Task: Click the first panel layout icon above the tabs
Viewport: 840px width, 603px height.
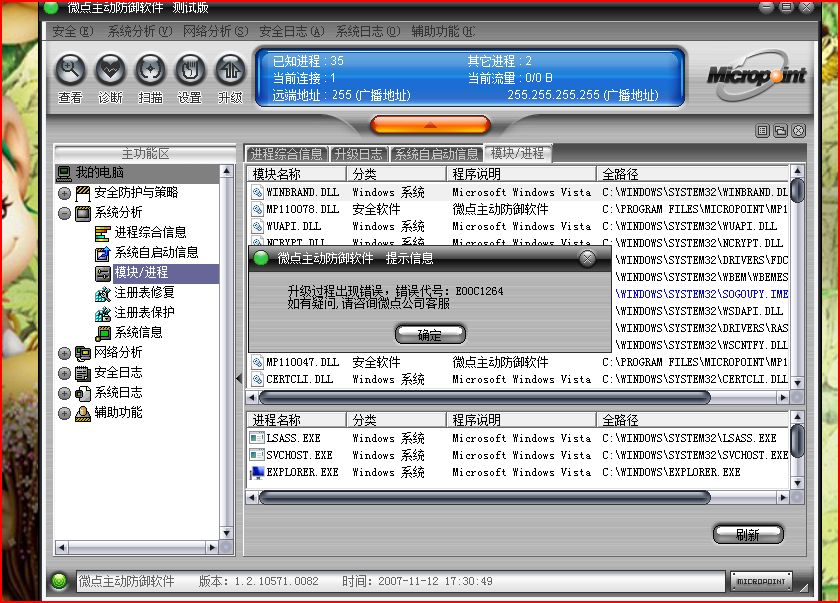Action: tap(762, 130)
